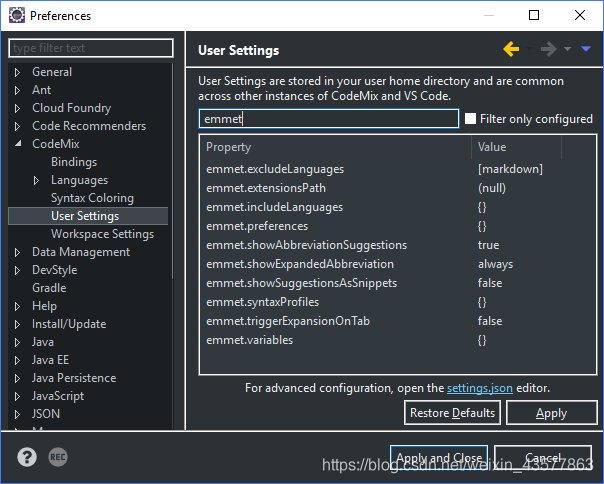The width and height of the screenshot is (604, 484).
Task: Expand the Code Recommenders node
Action: pos(17,126)
